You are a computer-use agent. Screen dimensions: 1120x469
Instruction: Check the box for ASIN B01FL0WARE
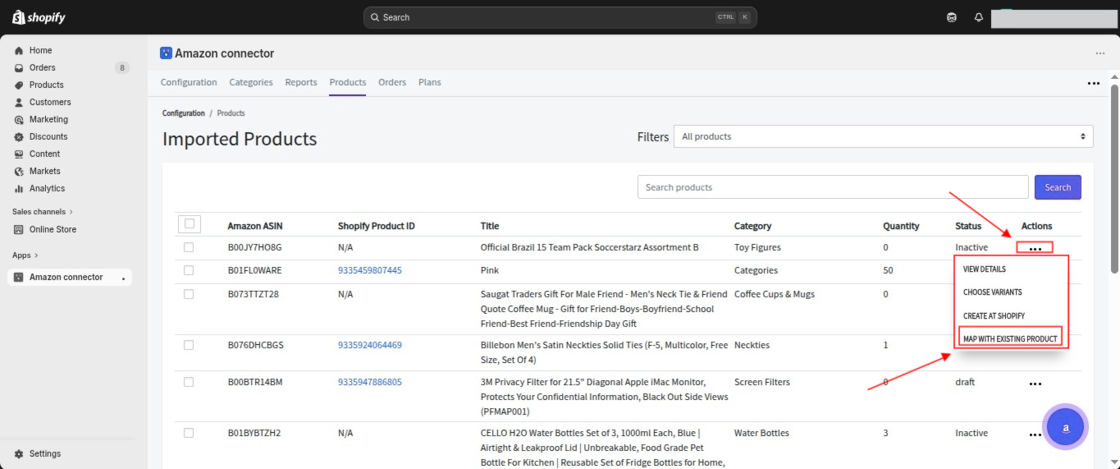[189, 271]
